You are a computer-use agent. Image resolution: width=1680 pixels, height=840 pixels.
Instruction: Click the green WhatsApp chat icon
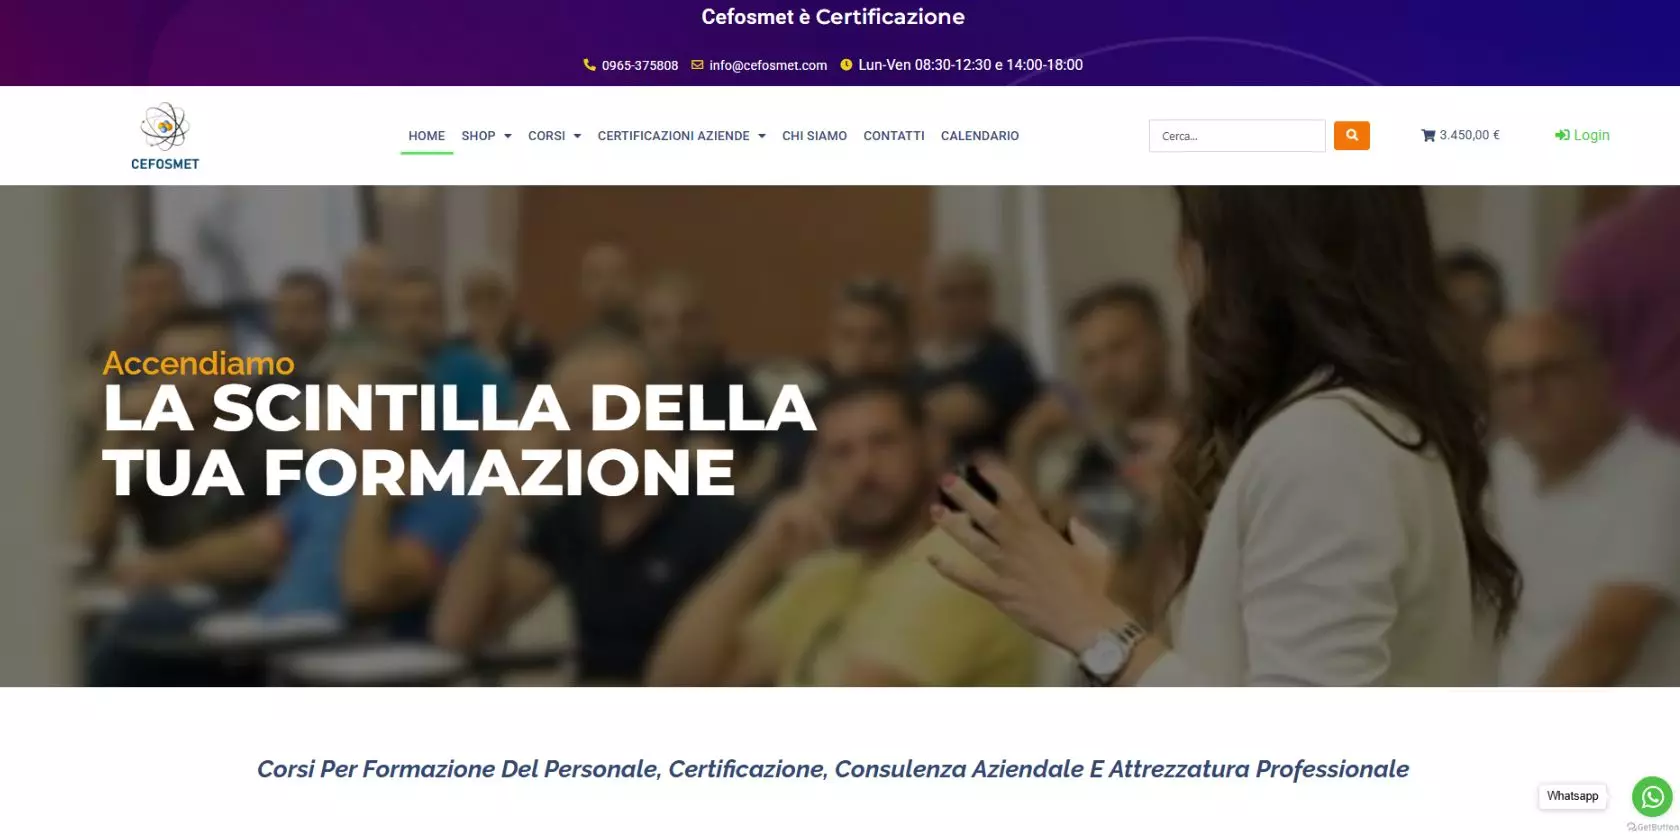pos(1652,797)
